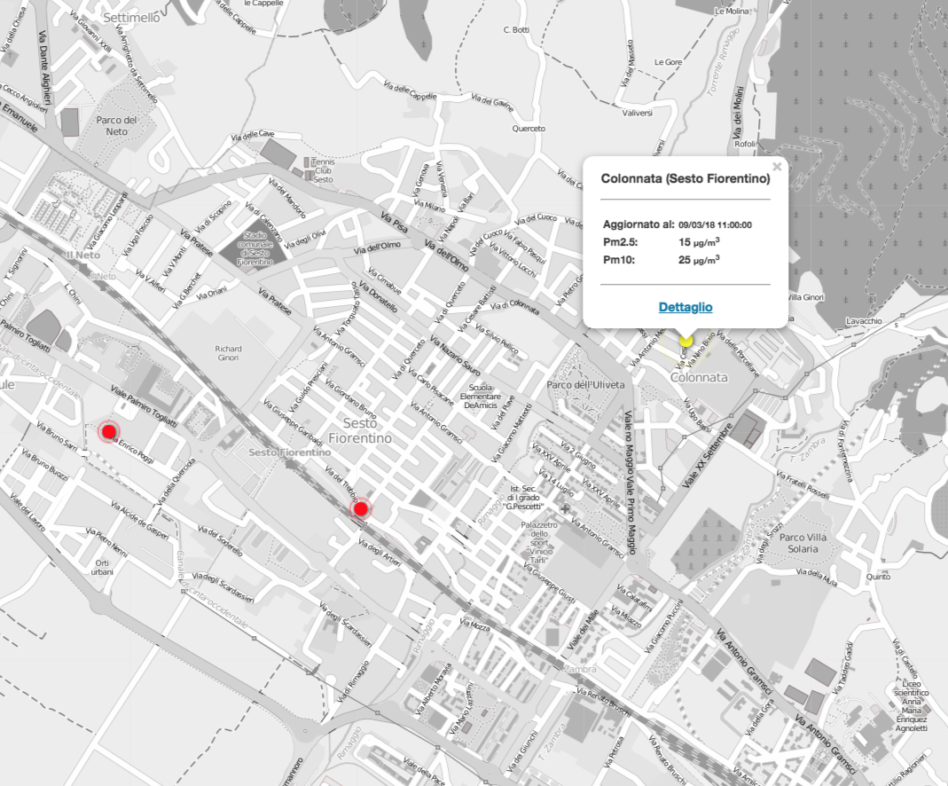This screenshot has height=786, width=948.
Task: Click the Pm10 reading of 25 µg/m³
Action: coord(699,260)
